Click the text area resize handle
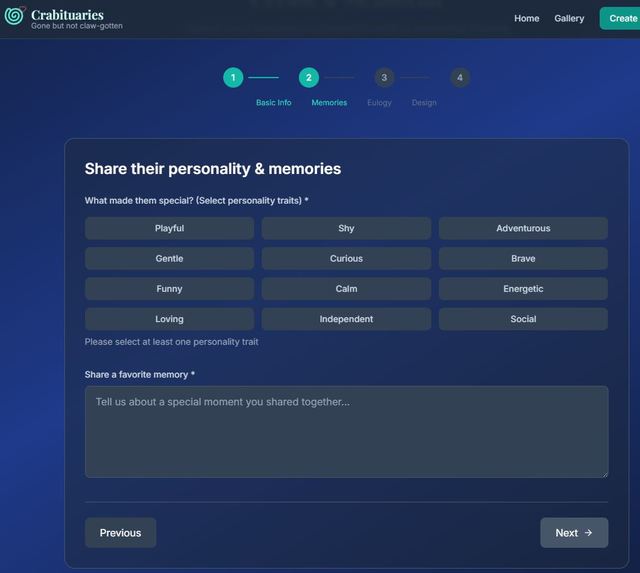Viewport: 640px width, 573px height. pyautogui.click(x=605, y=474)
